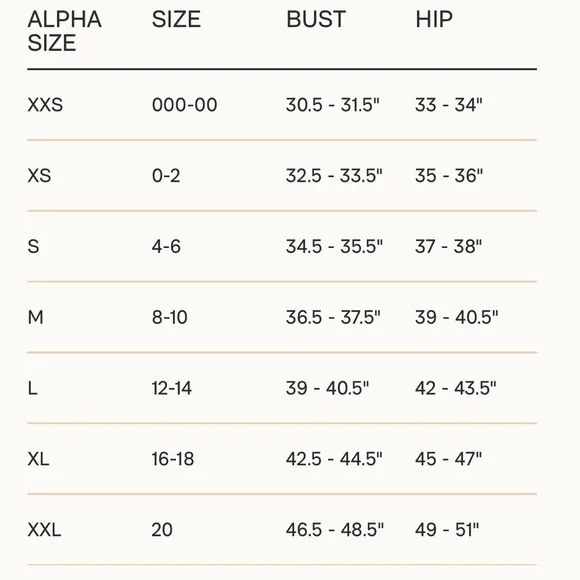Click the XL alpha size cell
Screen dimensions: 580x580
pyautogui.click(x=38, y=459)
